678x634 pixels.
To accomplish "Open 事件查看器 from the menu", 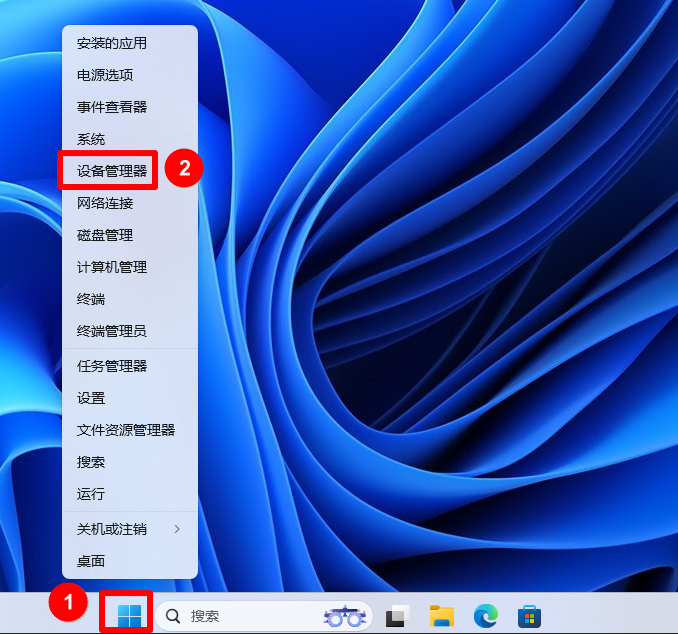I will pos(130,107).
